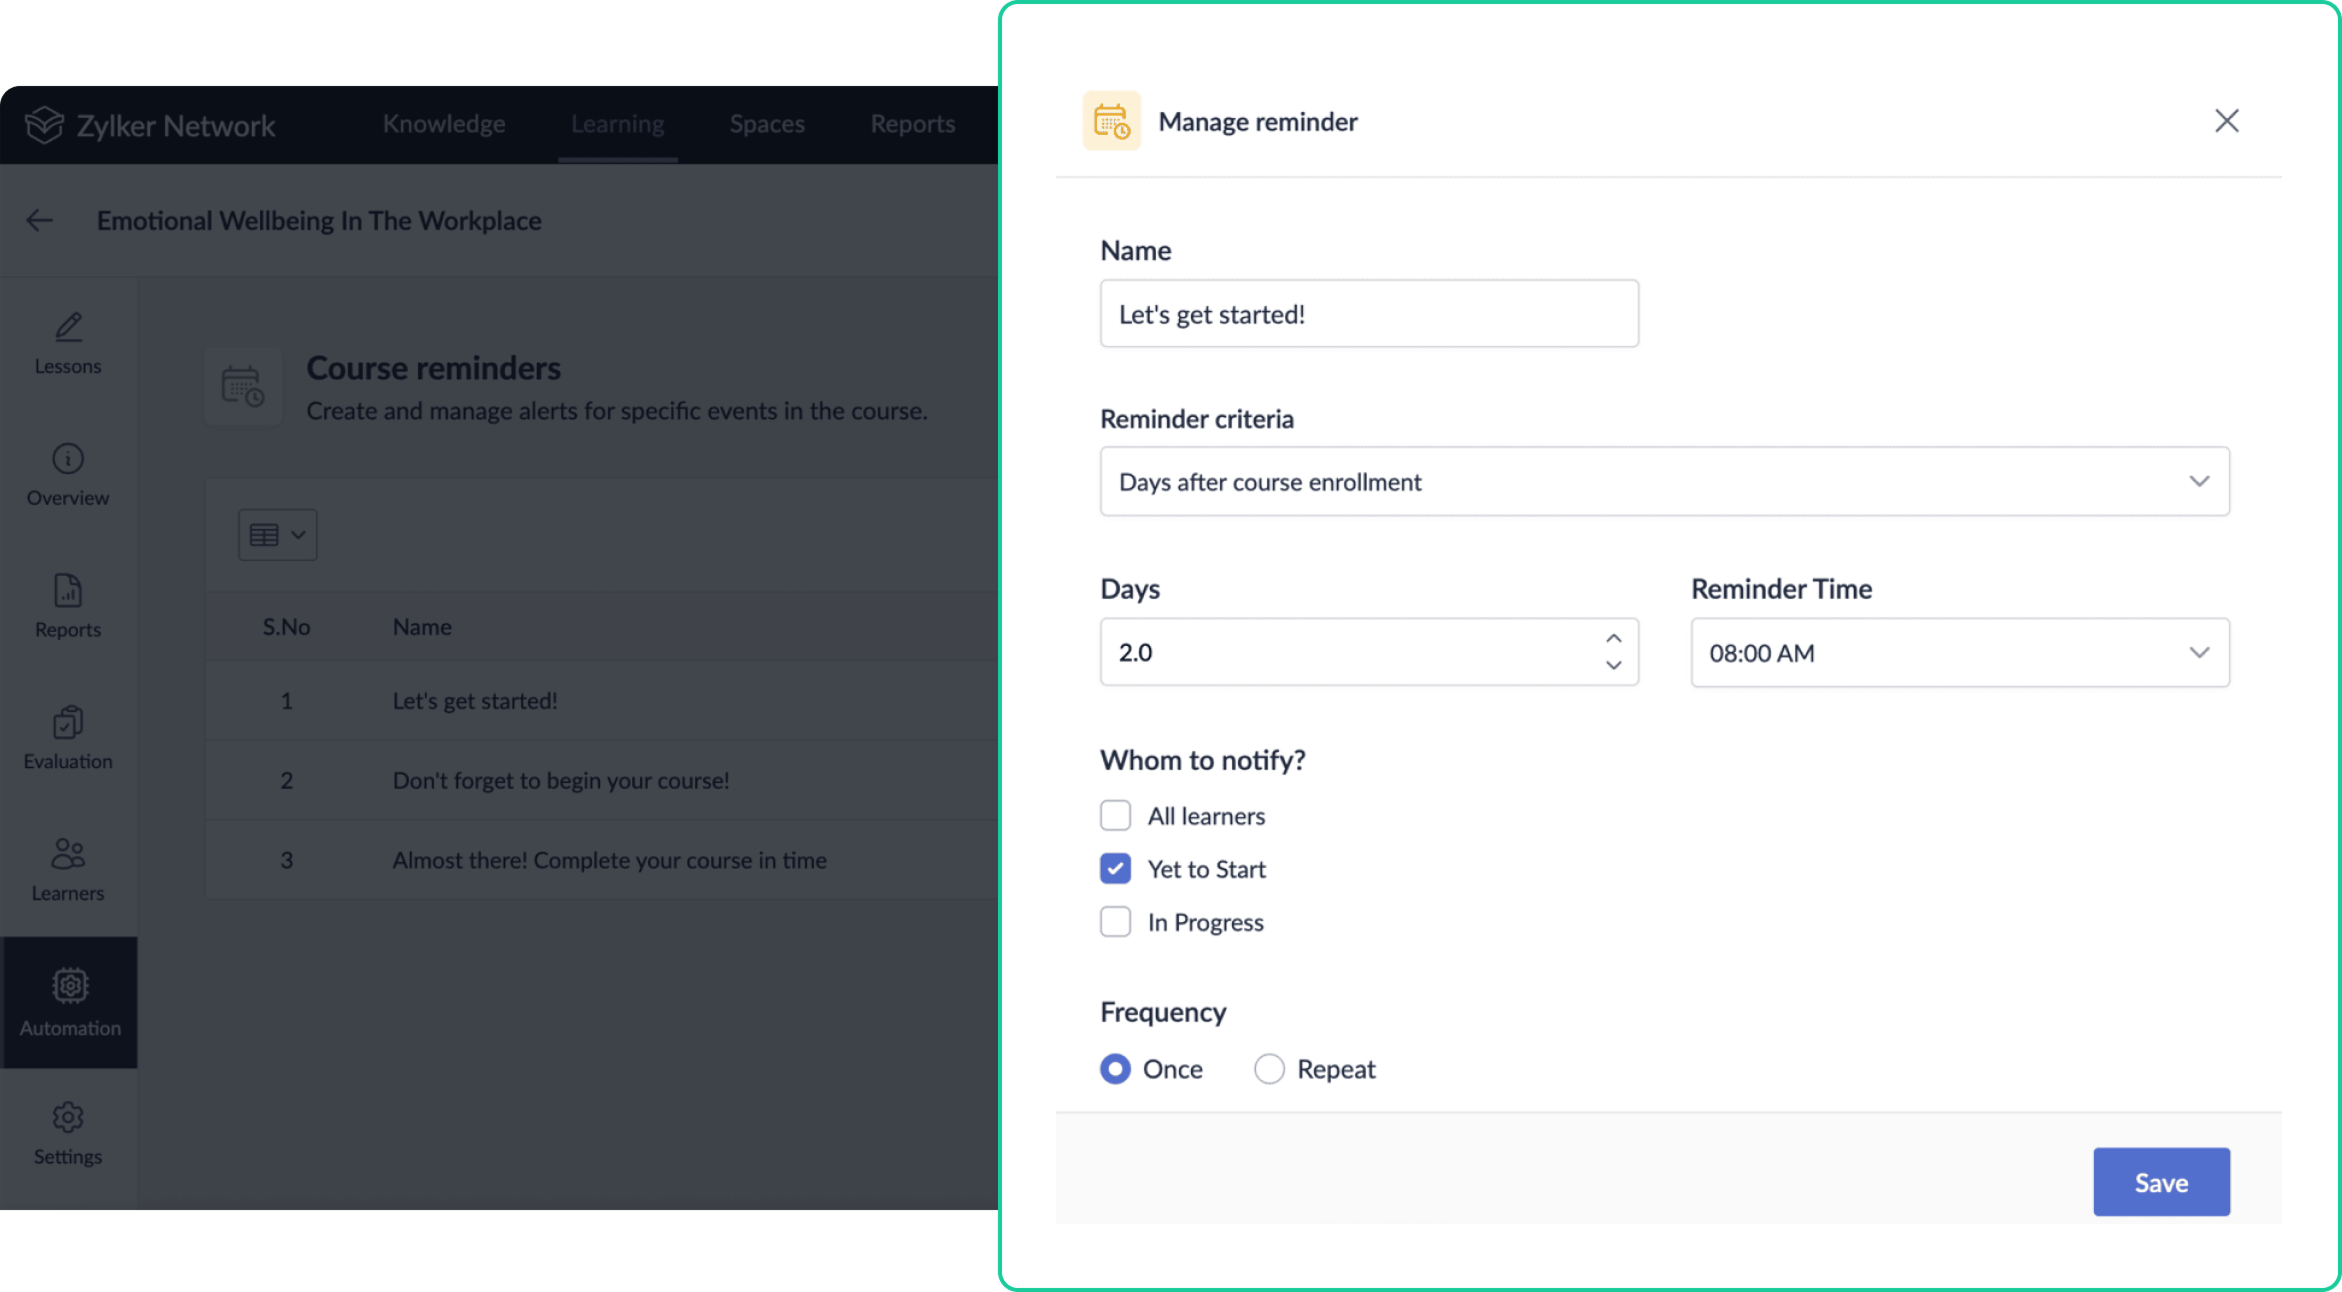Click the back arrow near Emotional Wellbeing title

[39, 220]
